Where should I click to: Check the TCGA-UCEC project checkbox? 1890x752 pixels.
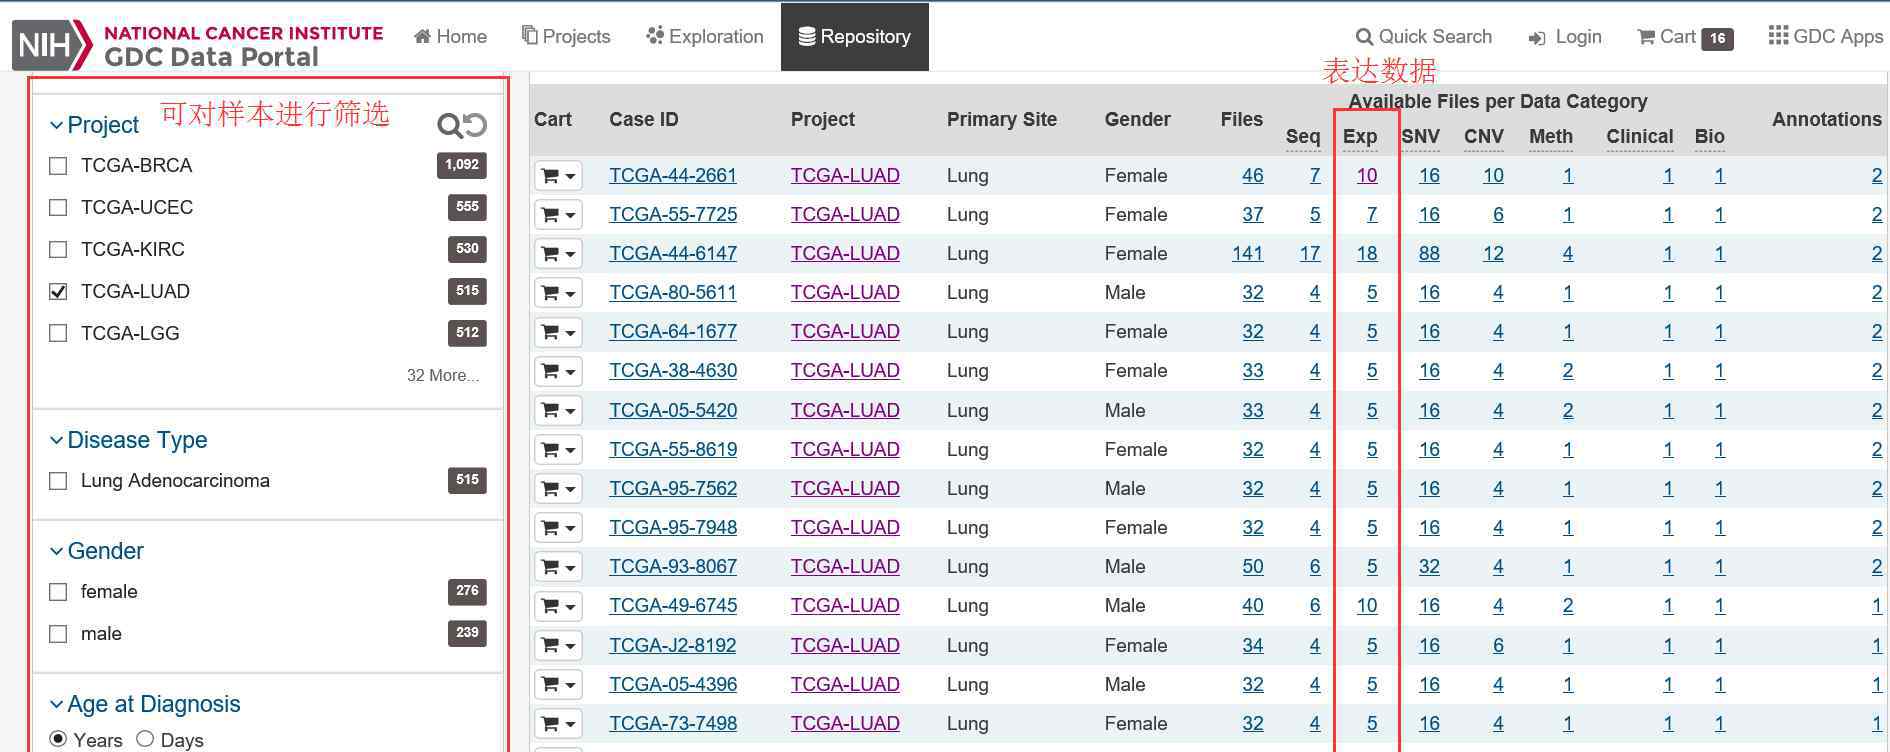[58, 208]
